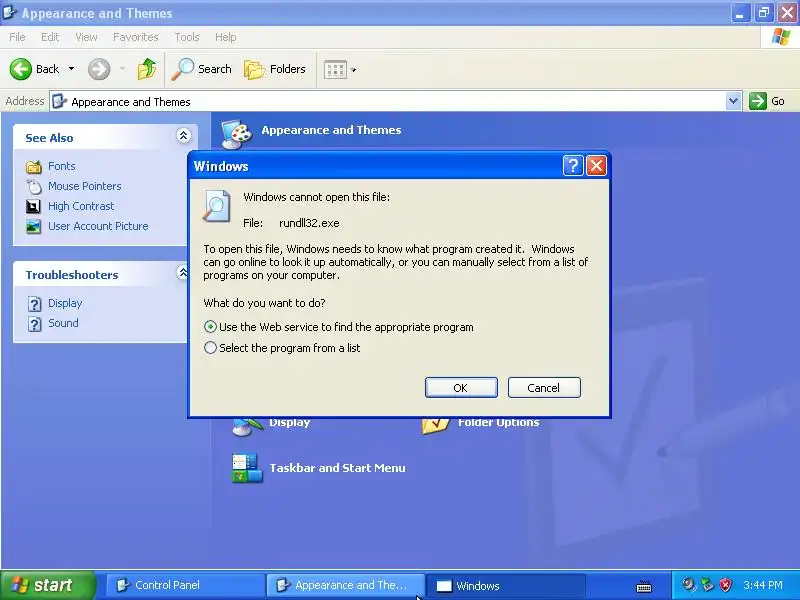Click the Views grid icon
Viewport: 800px width, 600px height.
pos(335,69)
